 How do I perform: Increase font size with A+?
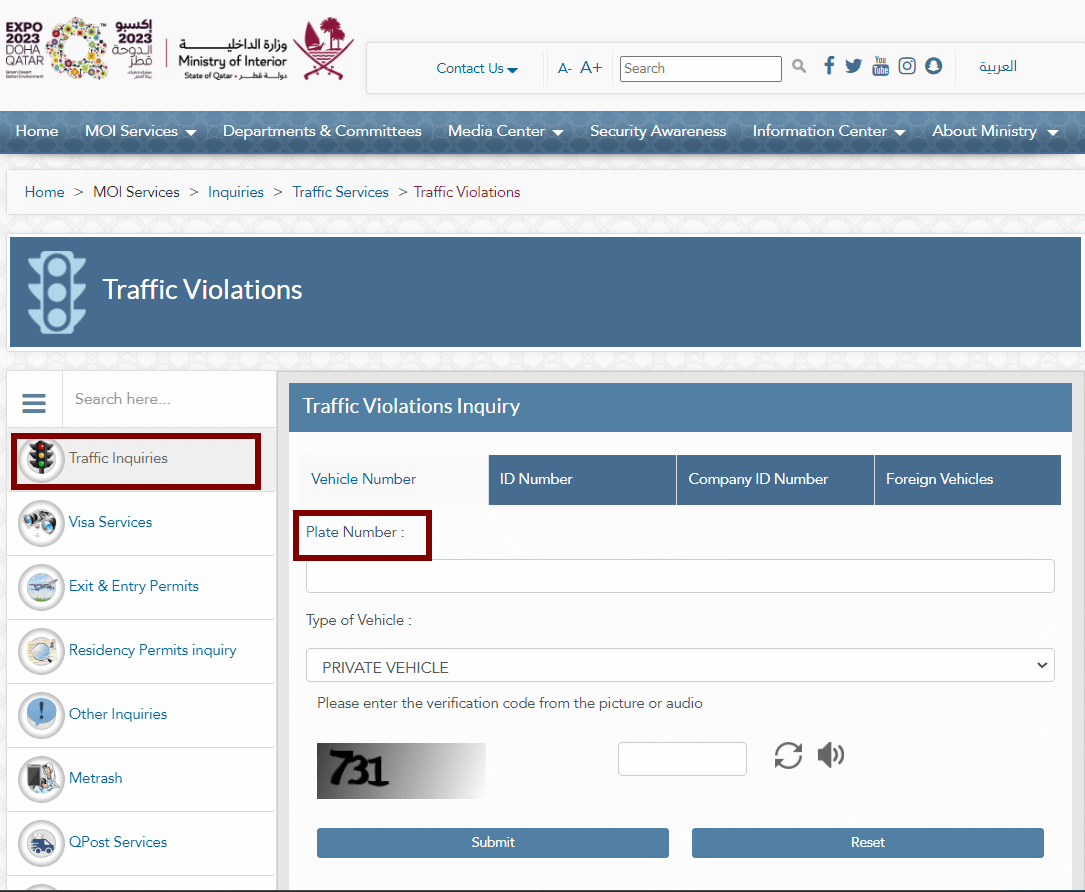(591, 67)
